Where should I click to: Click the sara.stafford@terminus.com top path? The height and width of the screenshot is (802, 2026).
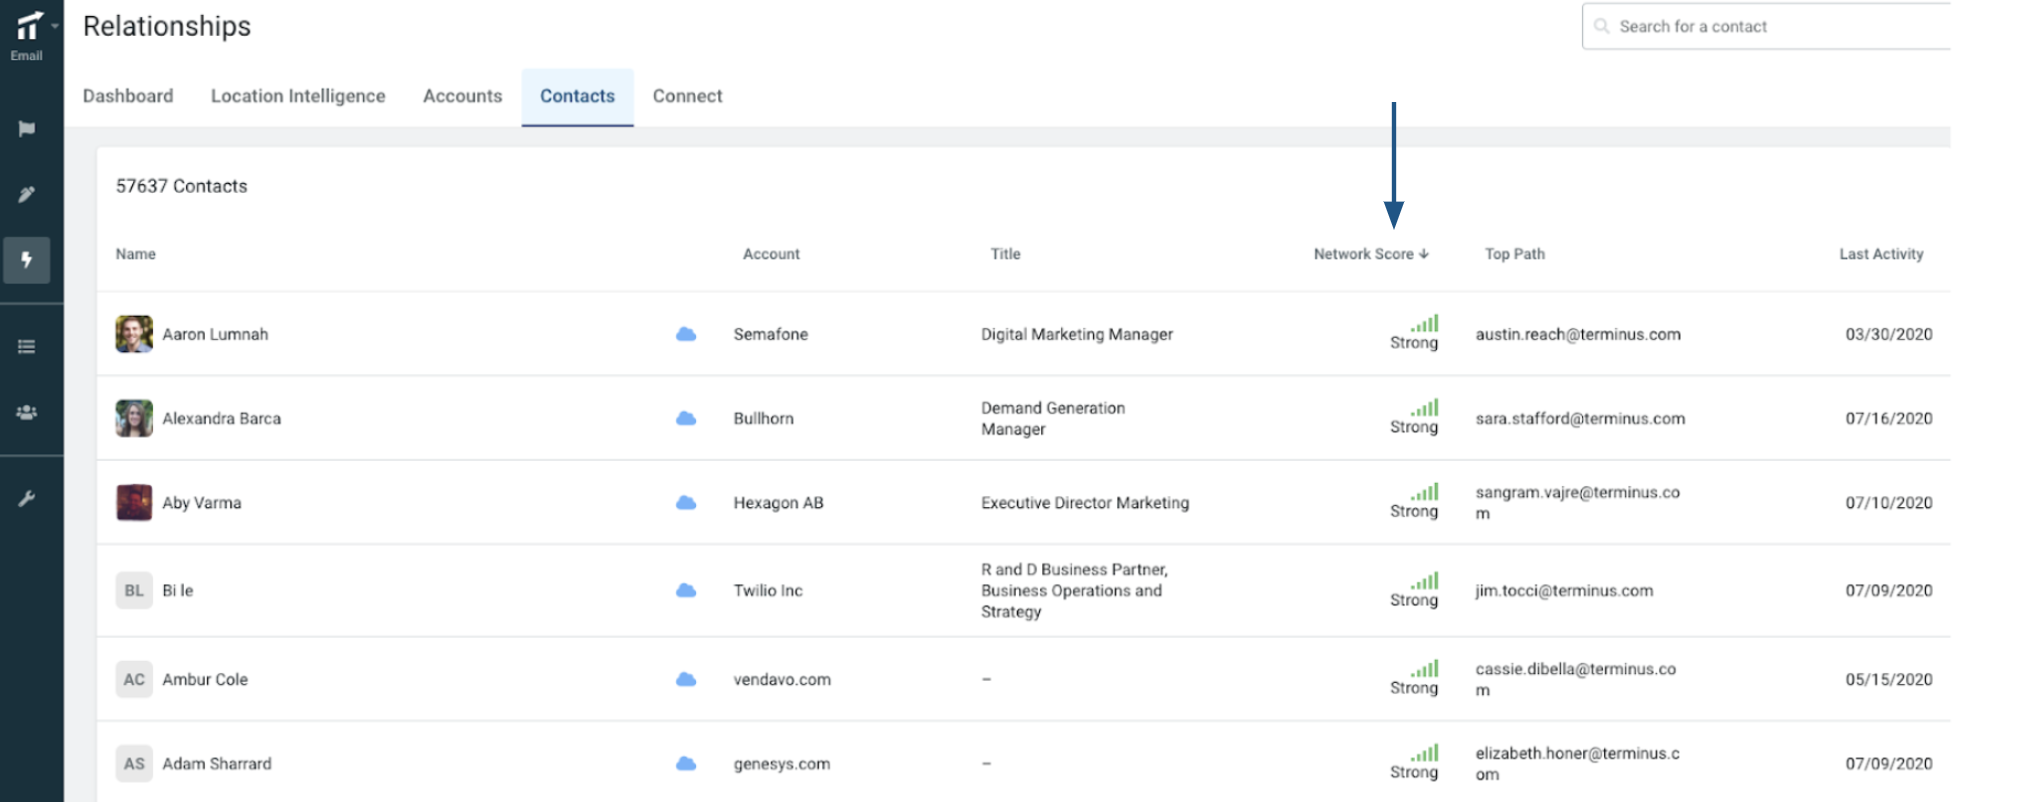(x=1580, y=418)
